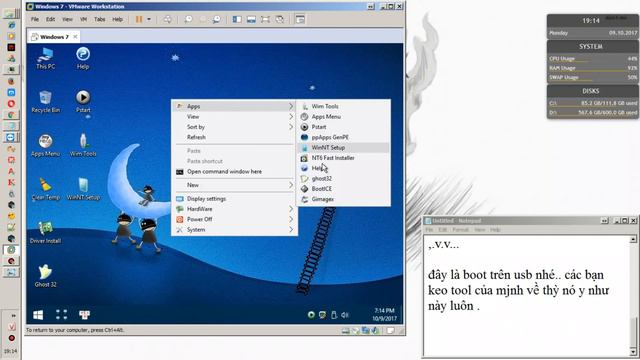Click the volume speaker icon in guest tray
640x360 pixels.
coord(345,315)
